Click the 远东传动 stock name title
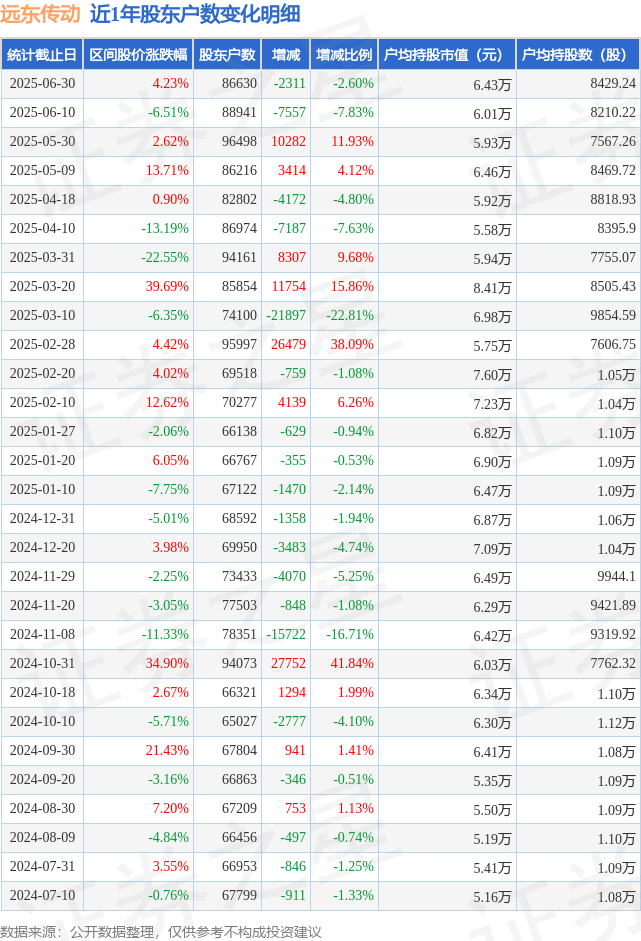This screenshot has width=641, height=941. point(40,14)
